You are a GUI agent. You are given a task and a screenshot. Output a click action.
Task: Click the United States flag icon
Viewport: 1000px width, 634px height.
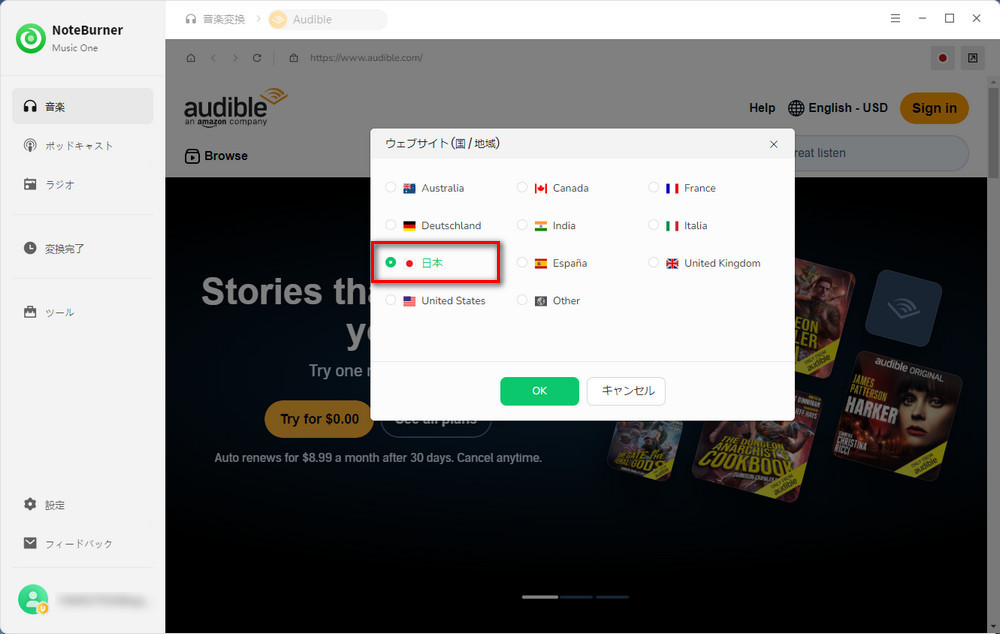click(409, 301)
